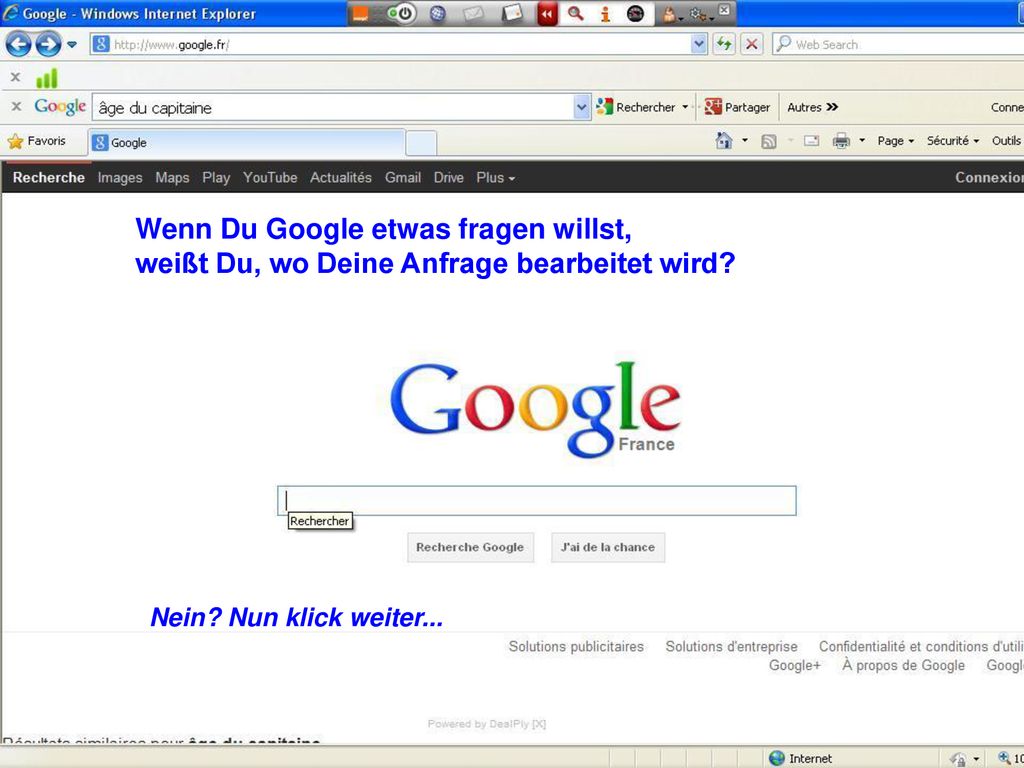Go to Images in Google navigation bar

pyautogui.click(x=120, y=178)
